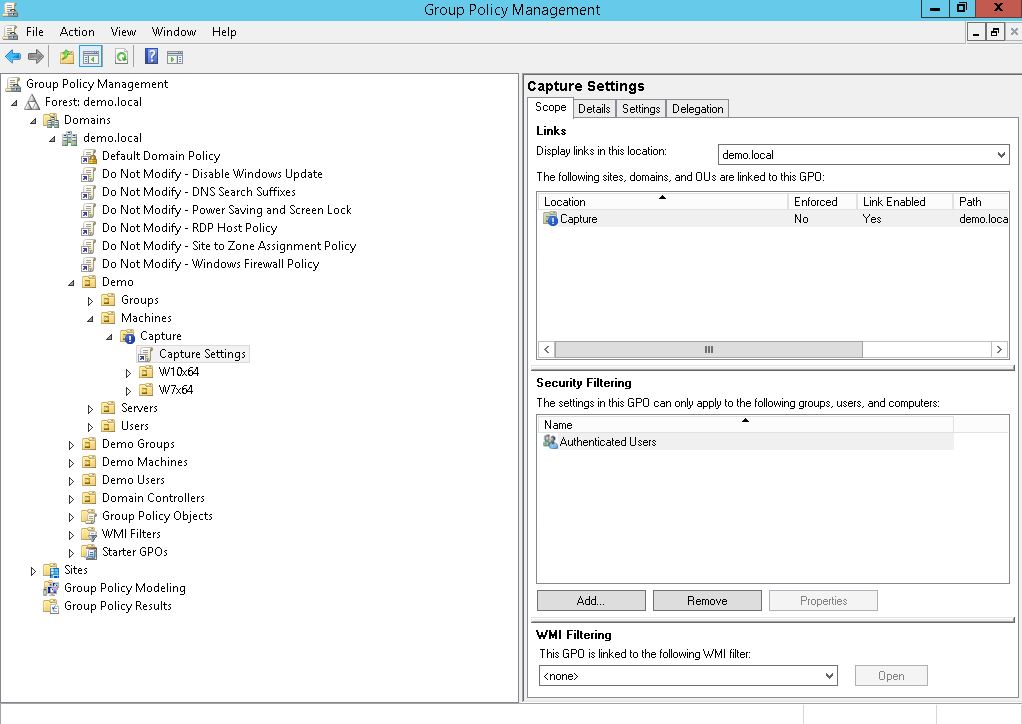Click the Up one level folder icon

pyautogui.click(x=66, y=57)
